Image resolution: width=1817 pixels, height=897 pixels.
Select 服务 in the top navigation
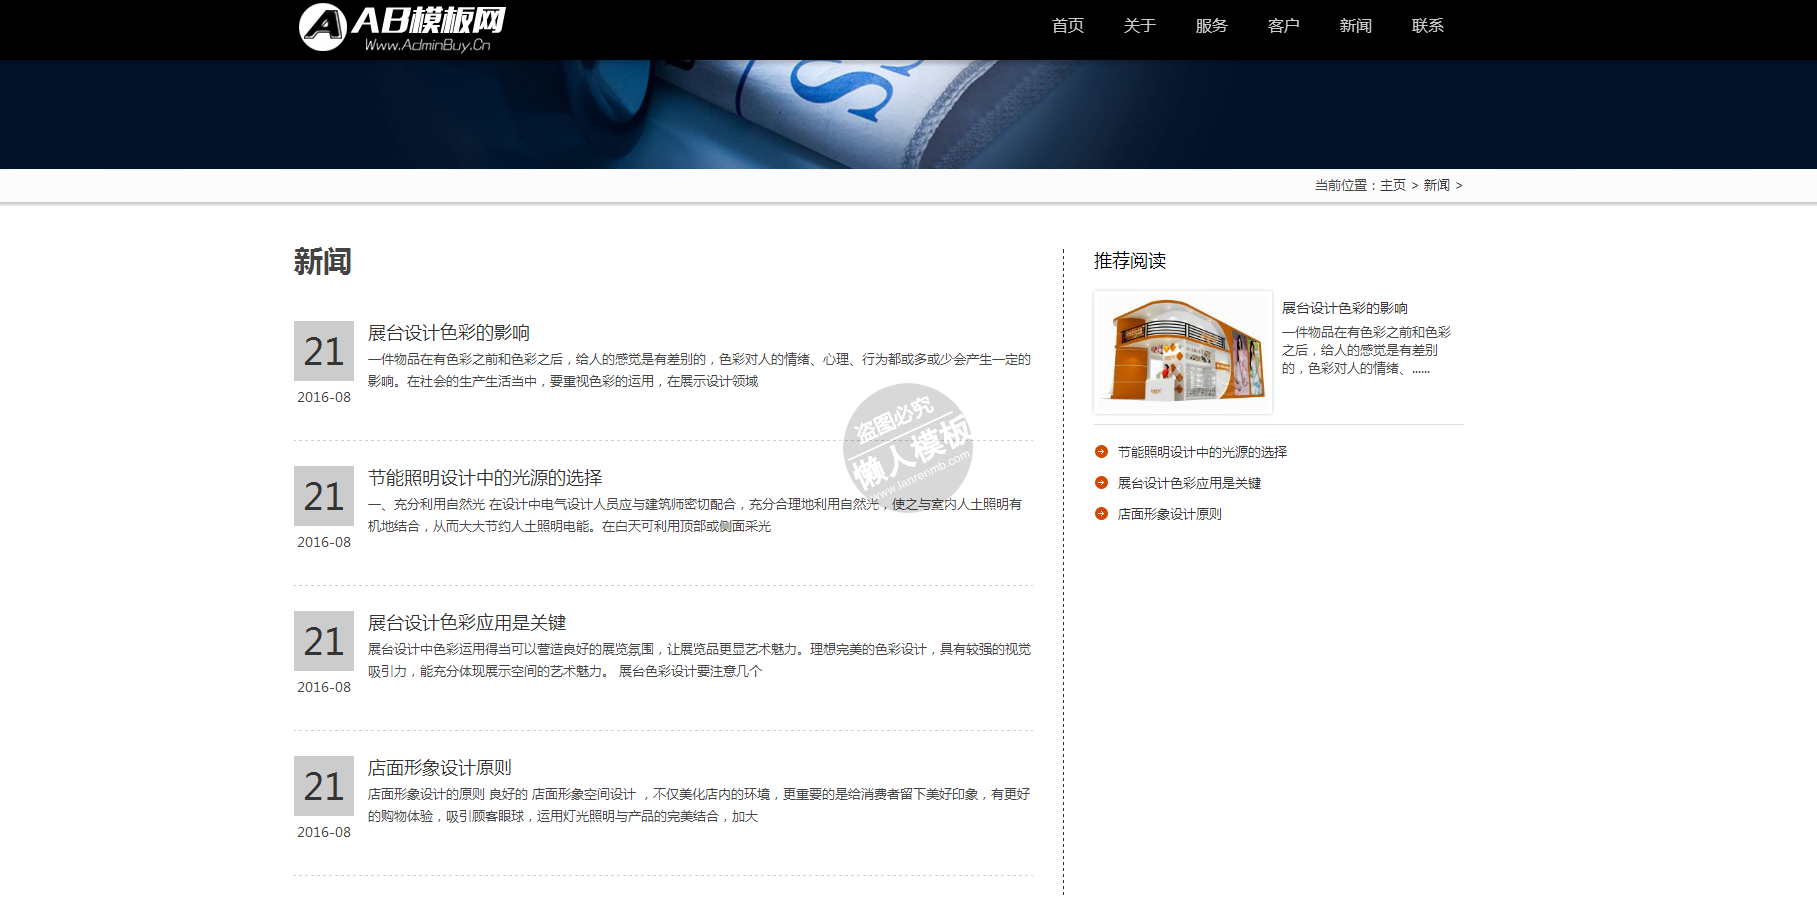(1211, 26)
